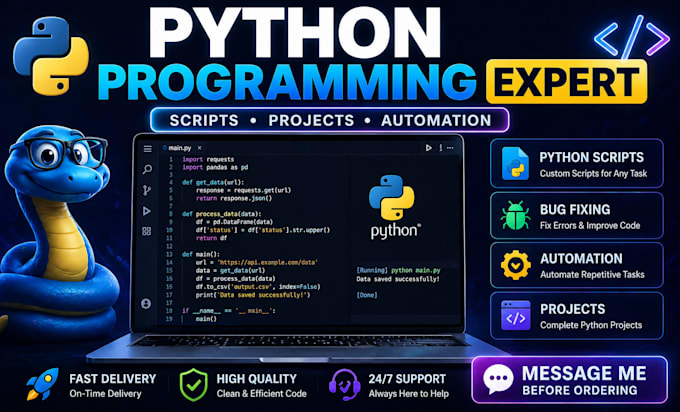Click the blue PROGRAMMING headline

click(x=287, y=82)
